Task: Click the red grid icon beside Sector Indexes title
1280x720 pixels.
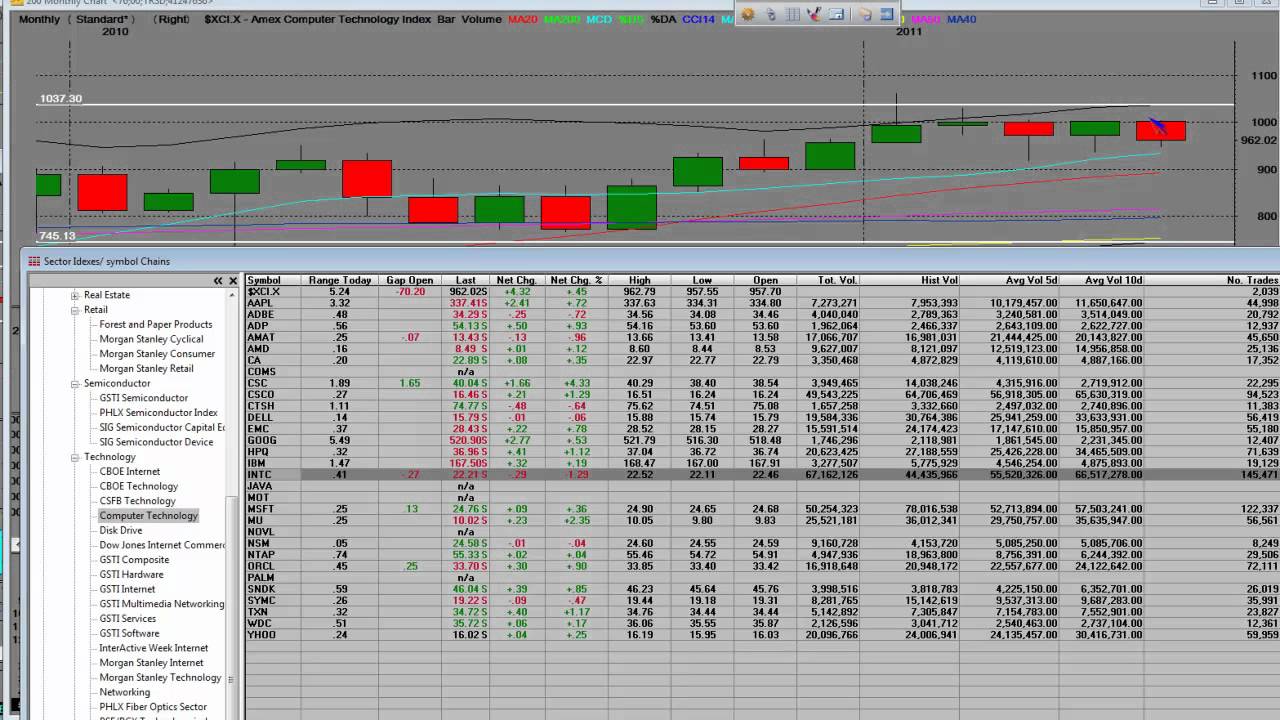Action: pyautogui.click(x=34, y=261)
